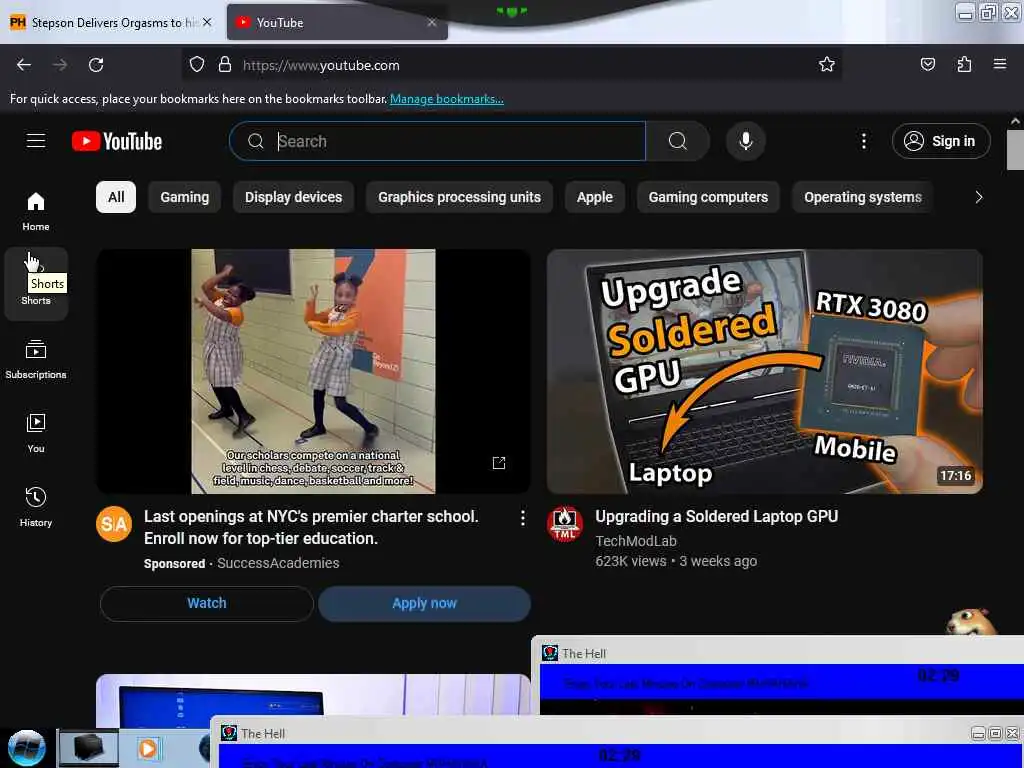The image size is (1024, 768).
Task: Select the Gaming filter chip
Action: pos(185,197)
